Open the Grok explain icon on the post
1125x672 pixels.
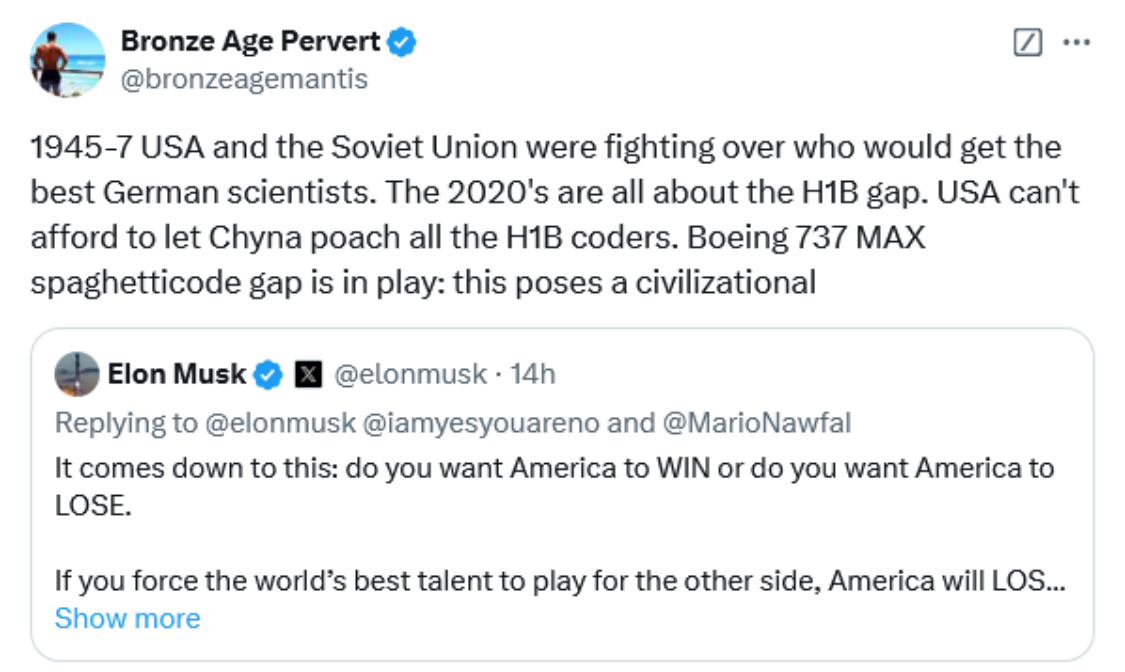pyautogui.click(x=1028, y=42)
